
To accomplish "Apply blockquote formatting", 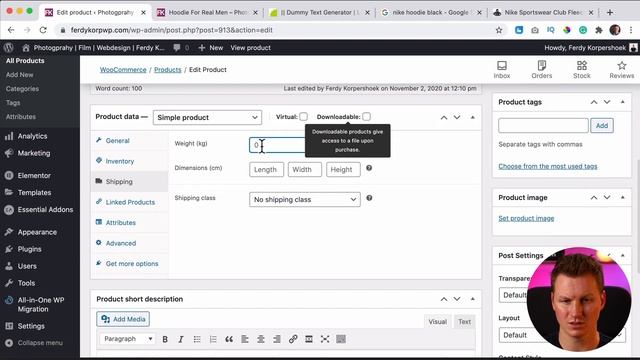I will point(229,339).
